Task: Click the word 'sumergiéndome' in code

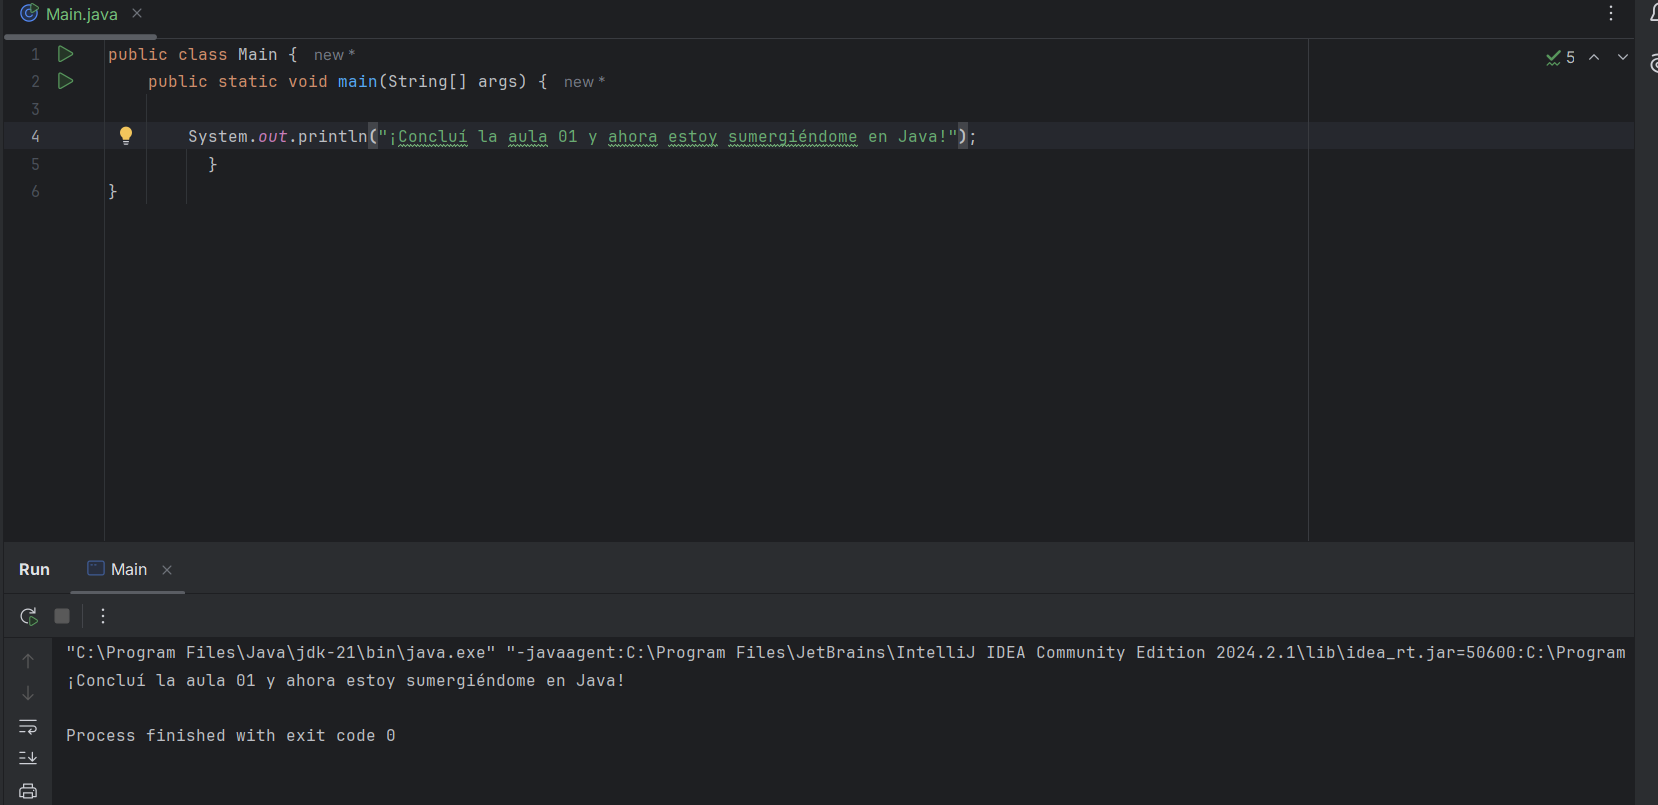Action: (x=792, y=136)
